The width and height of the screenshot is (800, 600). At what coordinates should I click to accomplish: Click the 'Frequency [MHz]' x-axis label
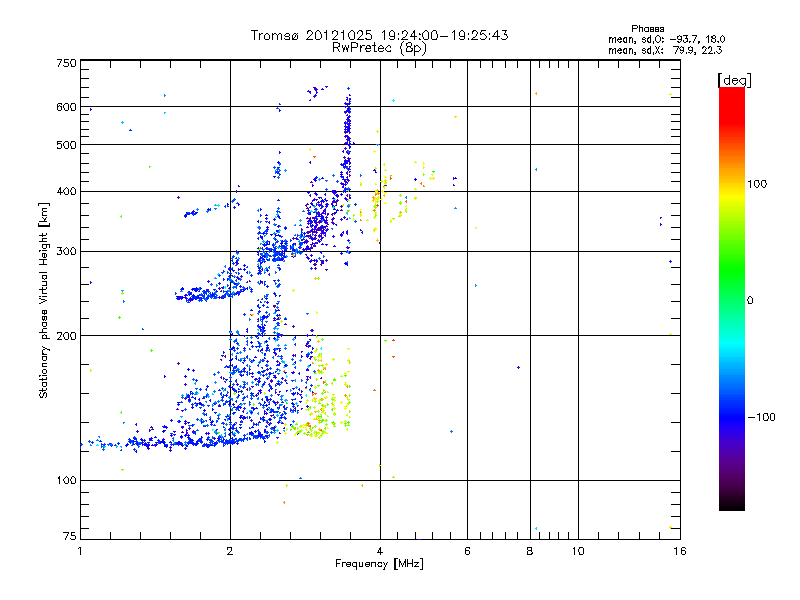click(x=379, y=564)
